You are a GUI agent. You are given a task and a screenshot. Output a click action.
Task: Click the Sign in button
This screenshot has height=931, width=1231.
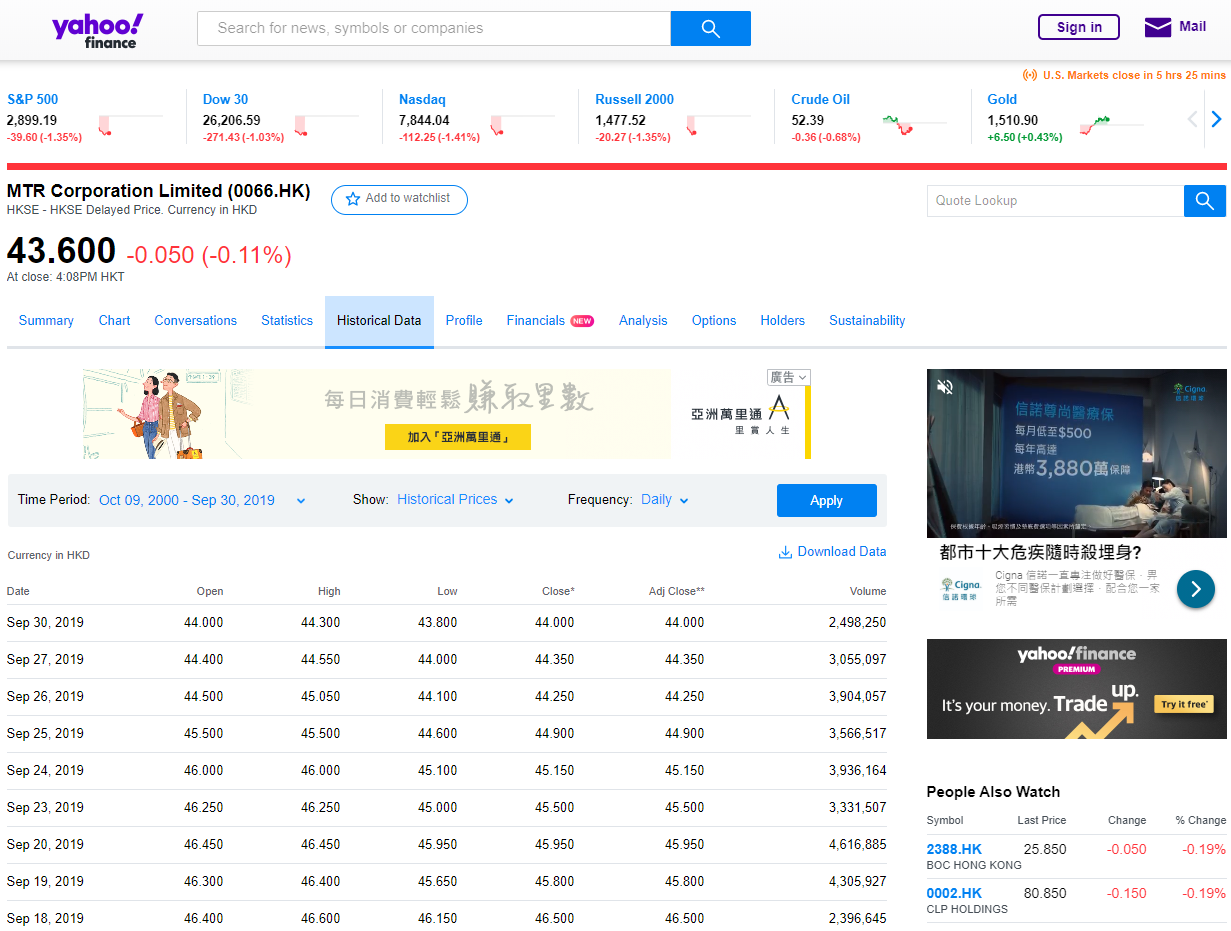pyautogui.click(x=1079, y=27)
